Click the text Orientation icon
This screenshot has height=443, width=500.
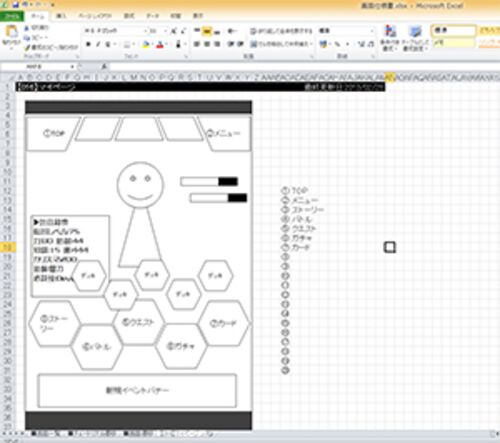pos(231,32)
